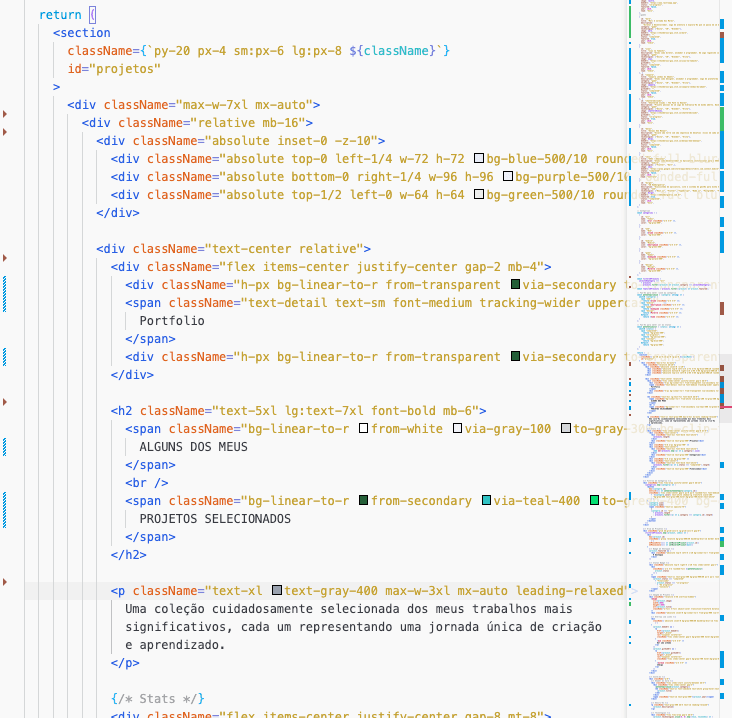Click the "relative mb-16" class string
The width and height of the screenshot is (732, 718).
pyautogui.click(x=247, y=122)
